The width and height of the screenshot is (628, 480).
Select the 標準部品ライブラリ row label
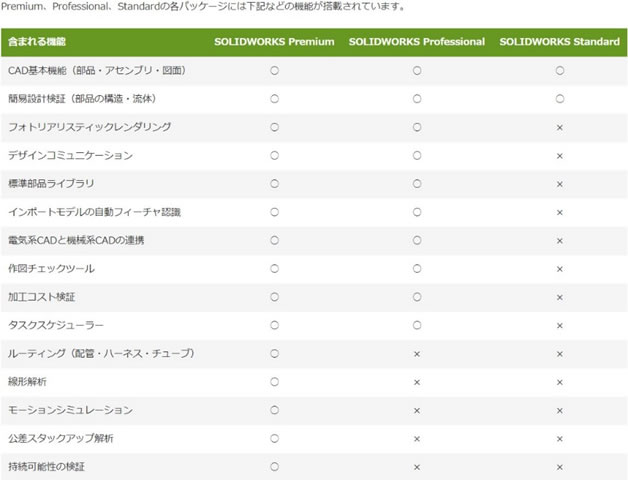(x=51, y=184)
